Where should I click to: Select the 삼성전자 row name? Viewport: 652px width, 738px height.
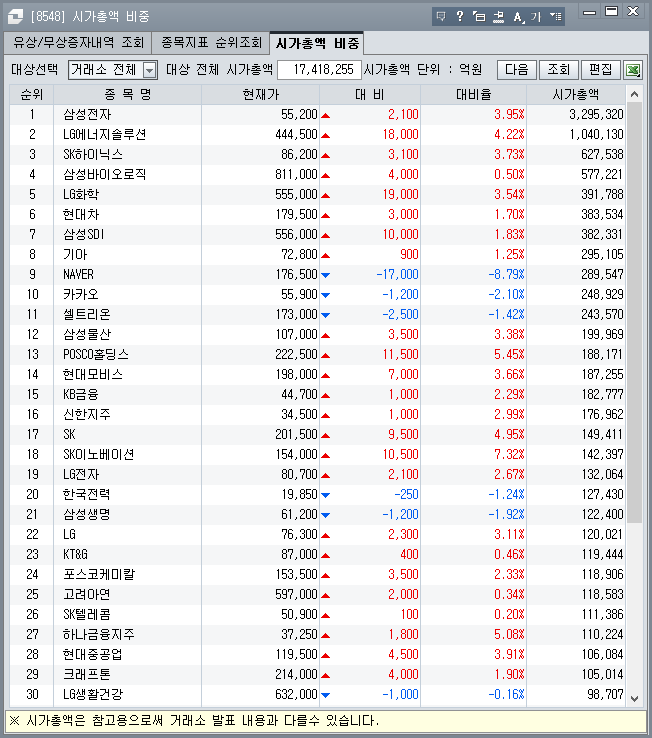[87, 114]
